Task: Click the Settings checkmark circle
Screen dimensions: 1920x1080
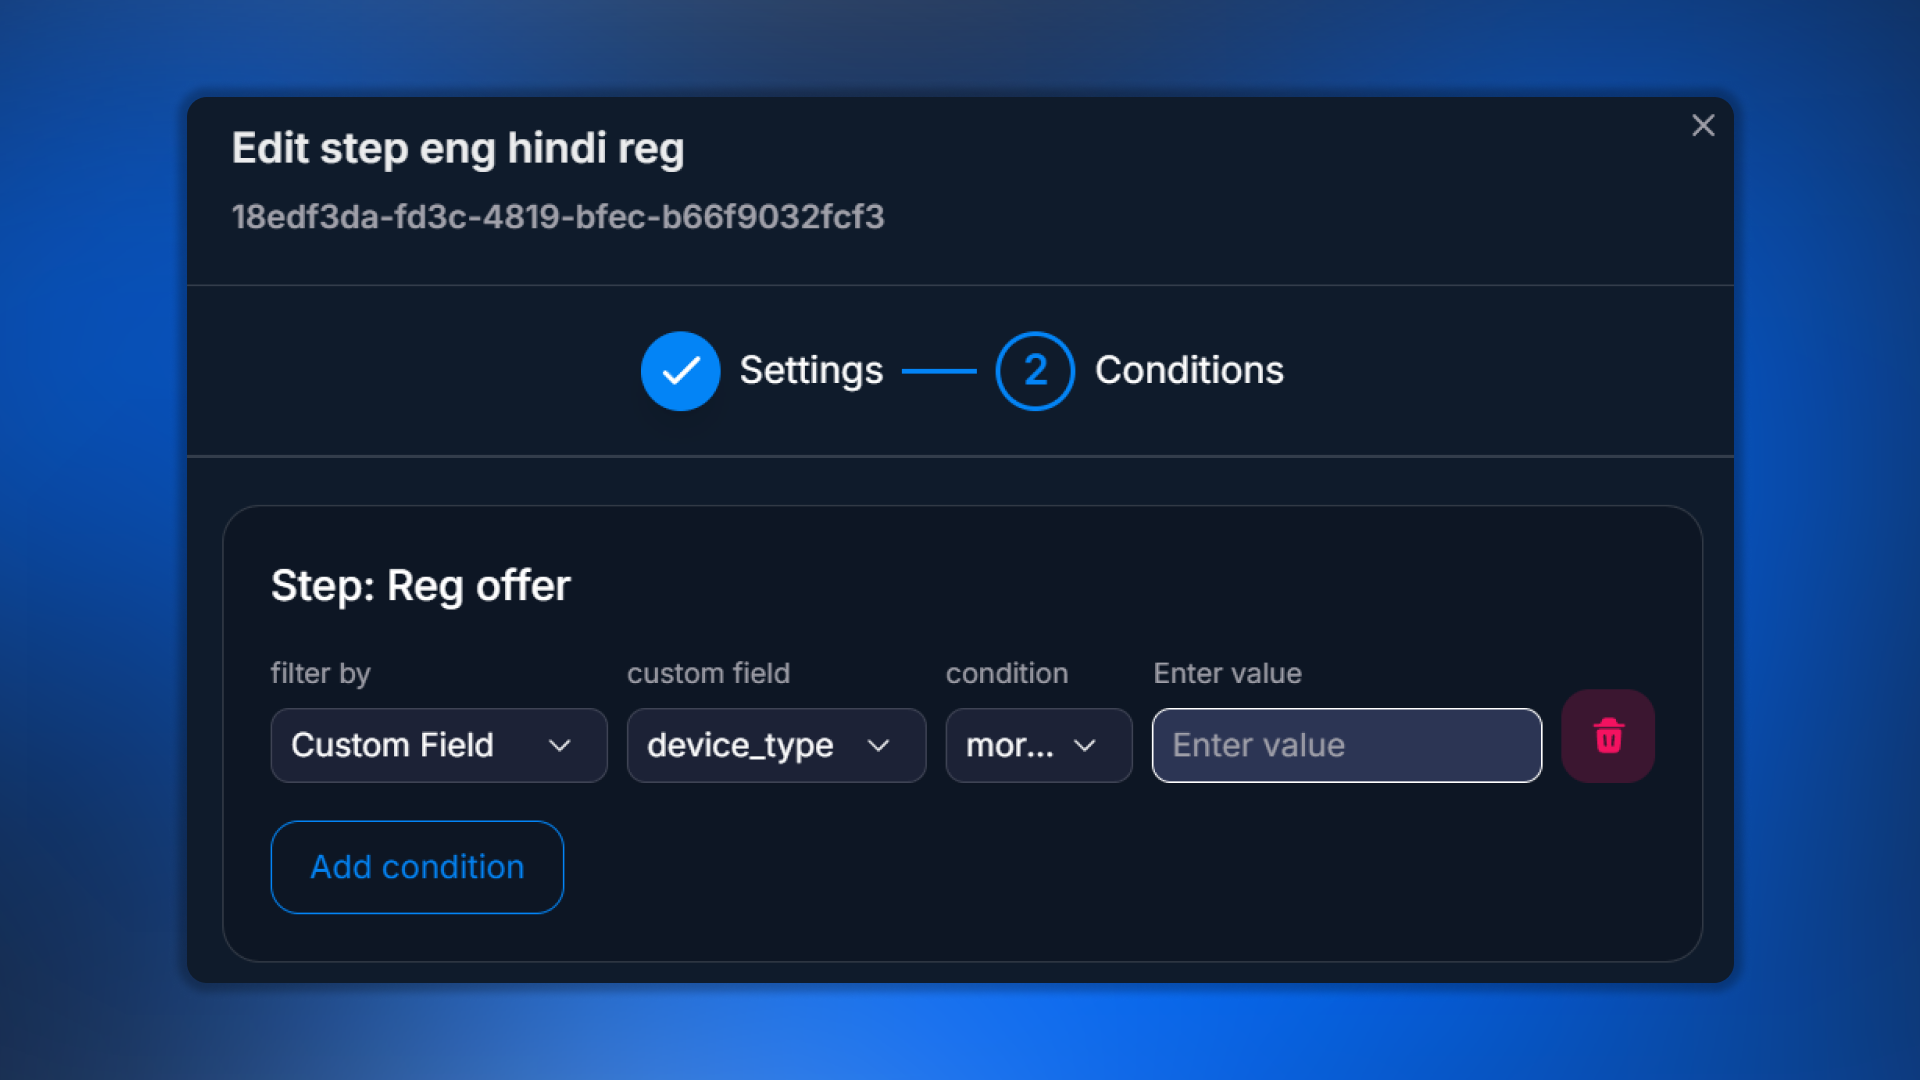Action: click(x=680, y=371)
